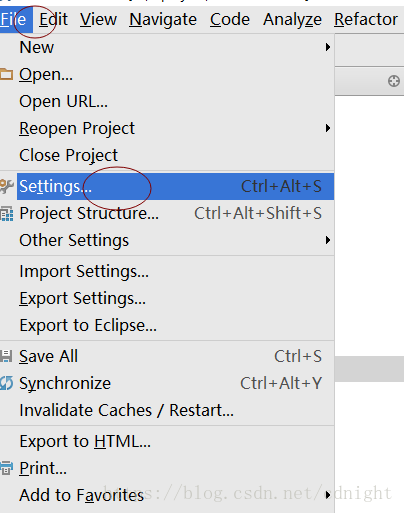Click the crosshair locate icon in panel
The height and width of the screenshot is (513, 404).
pos(394,81)
